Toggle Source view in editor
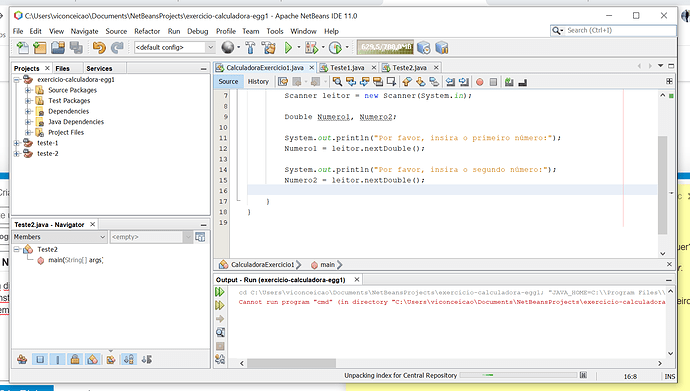690x391 pixels. 228,81
